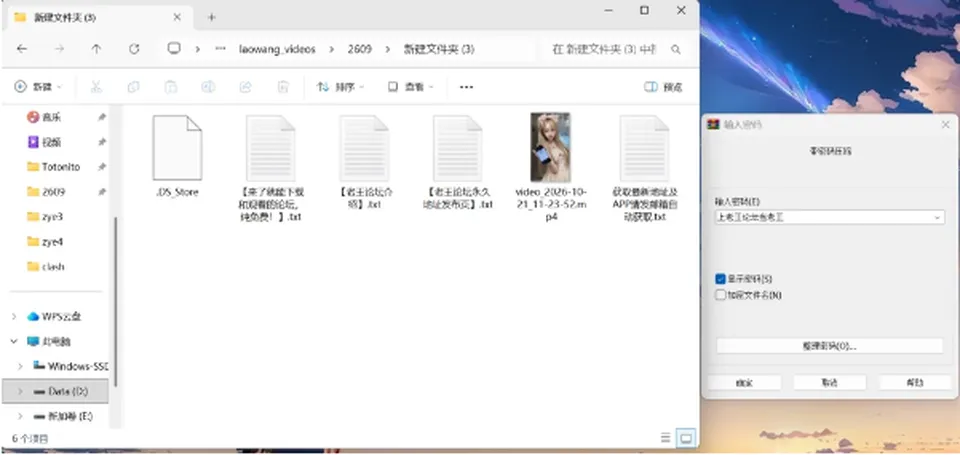Select the 【来了就能下载和观看的论坛，纯免费！】.txt file
This screenshot has width=960, height=455.
(271, 168)
